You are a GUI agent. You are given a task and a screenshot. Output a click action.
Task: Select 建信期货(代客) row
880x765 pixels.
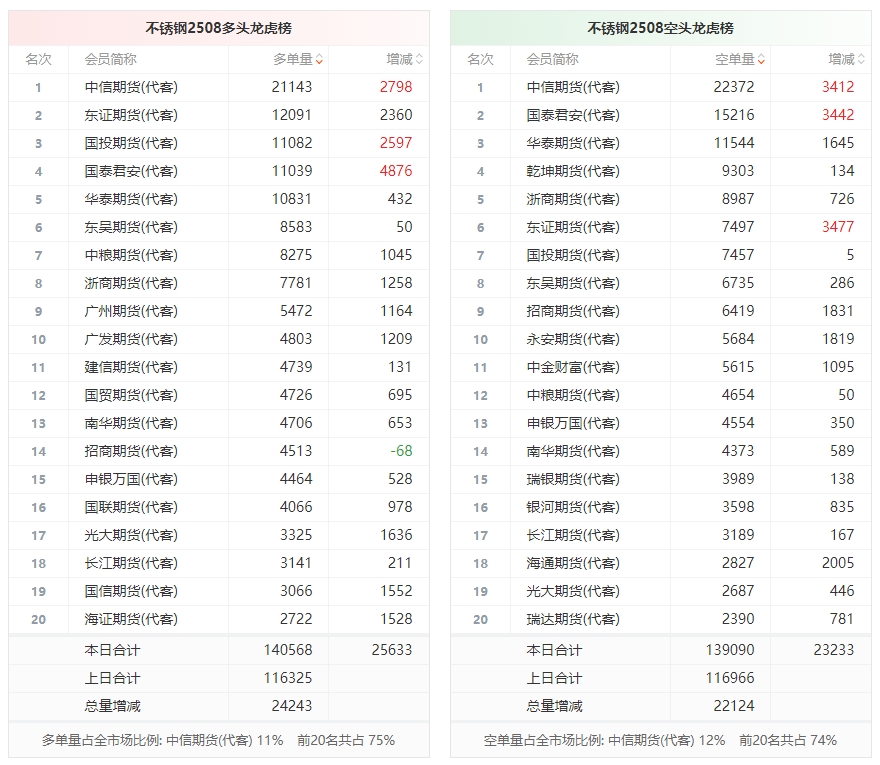(219, 368)
